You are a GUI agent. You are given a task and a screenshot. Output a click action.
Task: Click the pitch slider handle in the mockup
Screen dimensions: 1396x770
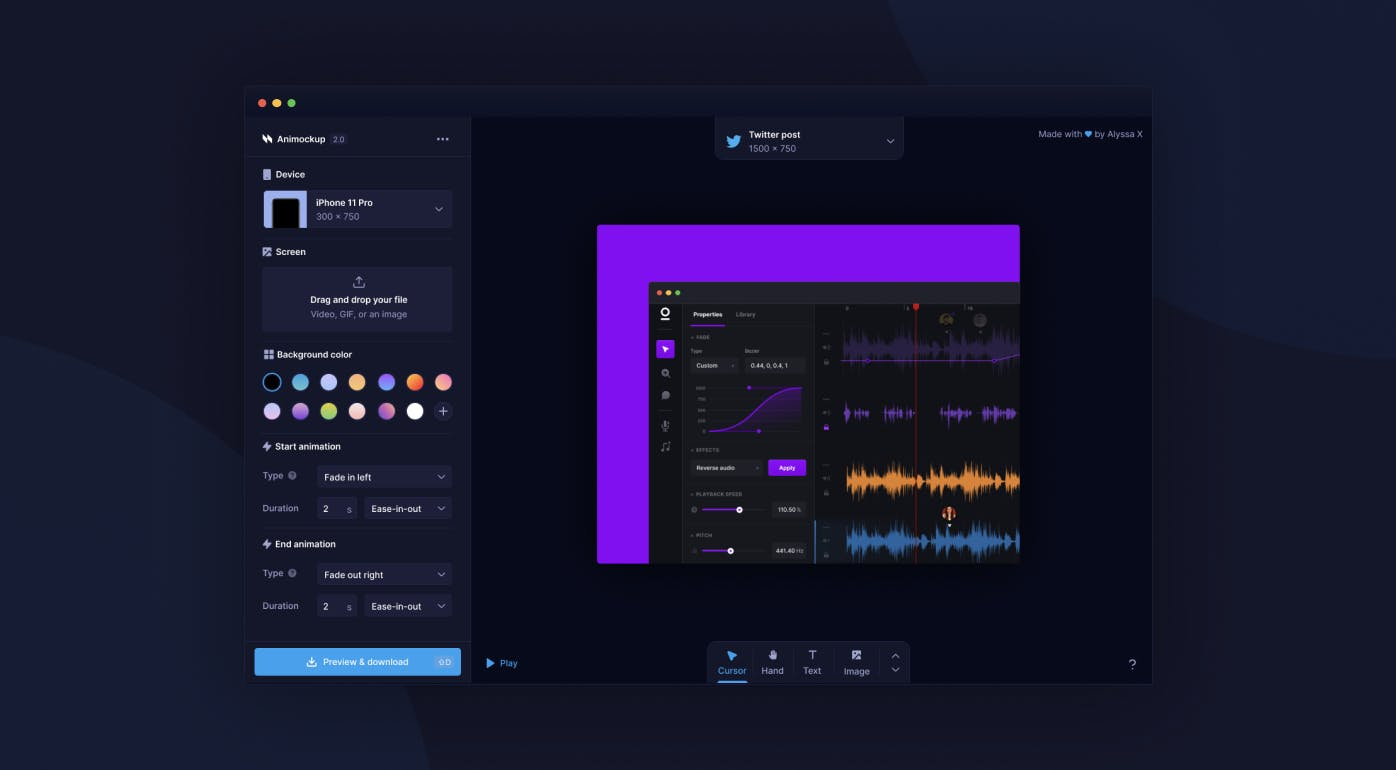coord(730,550)
